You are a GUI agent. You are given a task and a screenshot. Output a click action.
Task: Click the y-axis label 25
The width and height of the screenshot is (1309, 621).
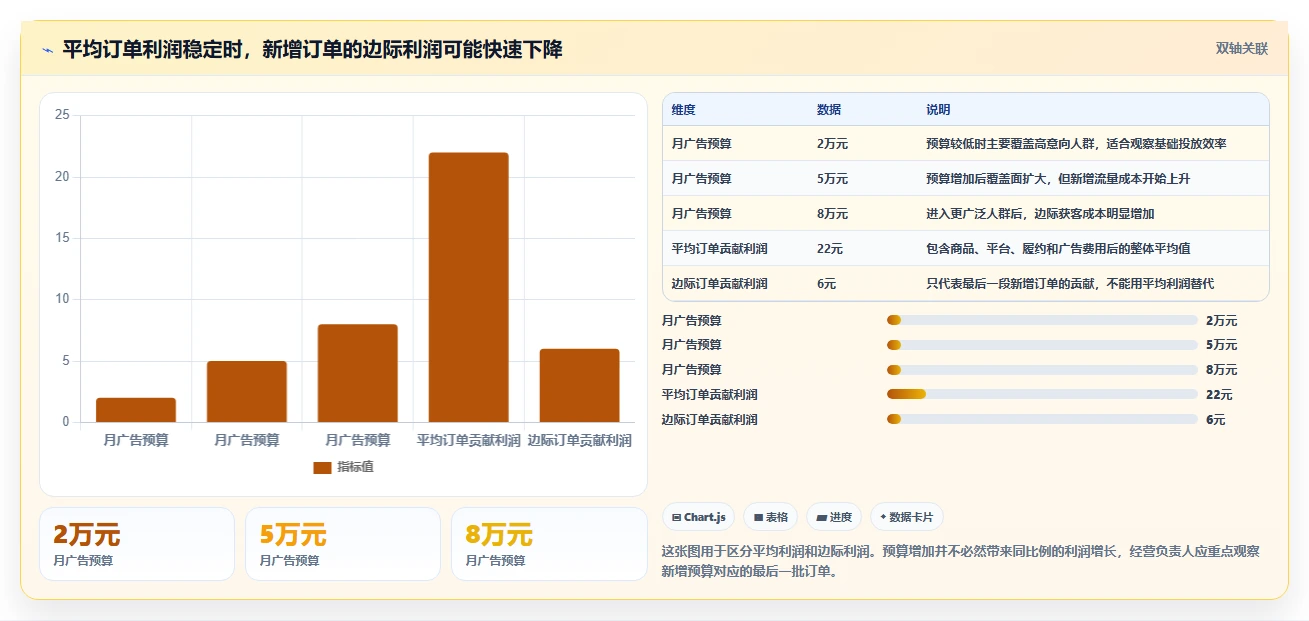[62, 115]
